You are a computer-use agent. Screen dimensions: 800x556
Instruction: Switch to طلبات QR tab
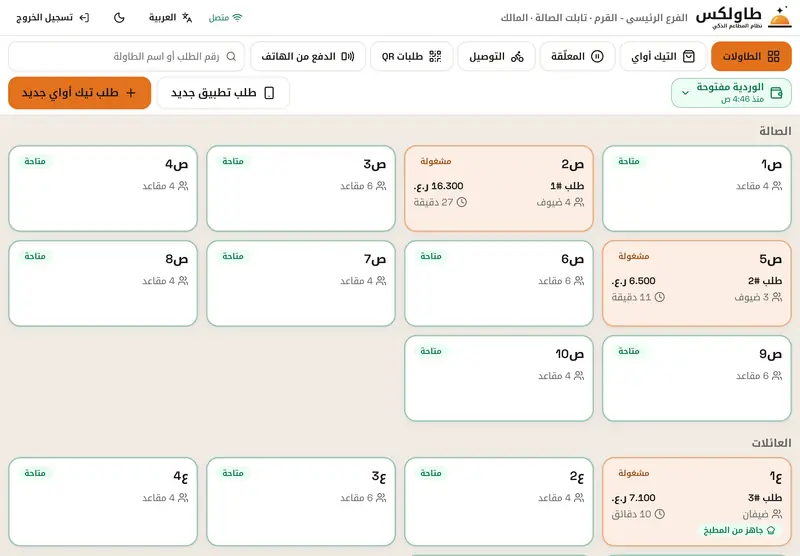pos(411,56)
